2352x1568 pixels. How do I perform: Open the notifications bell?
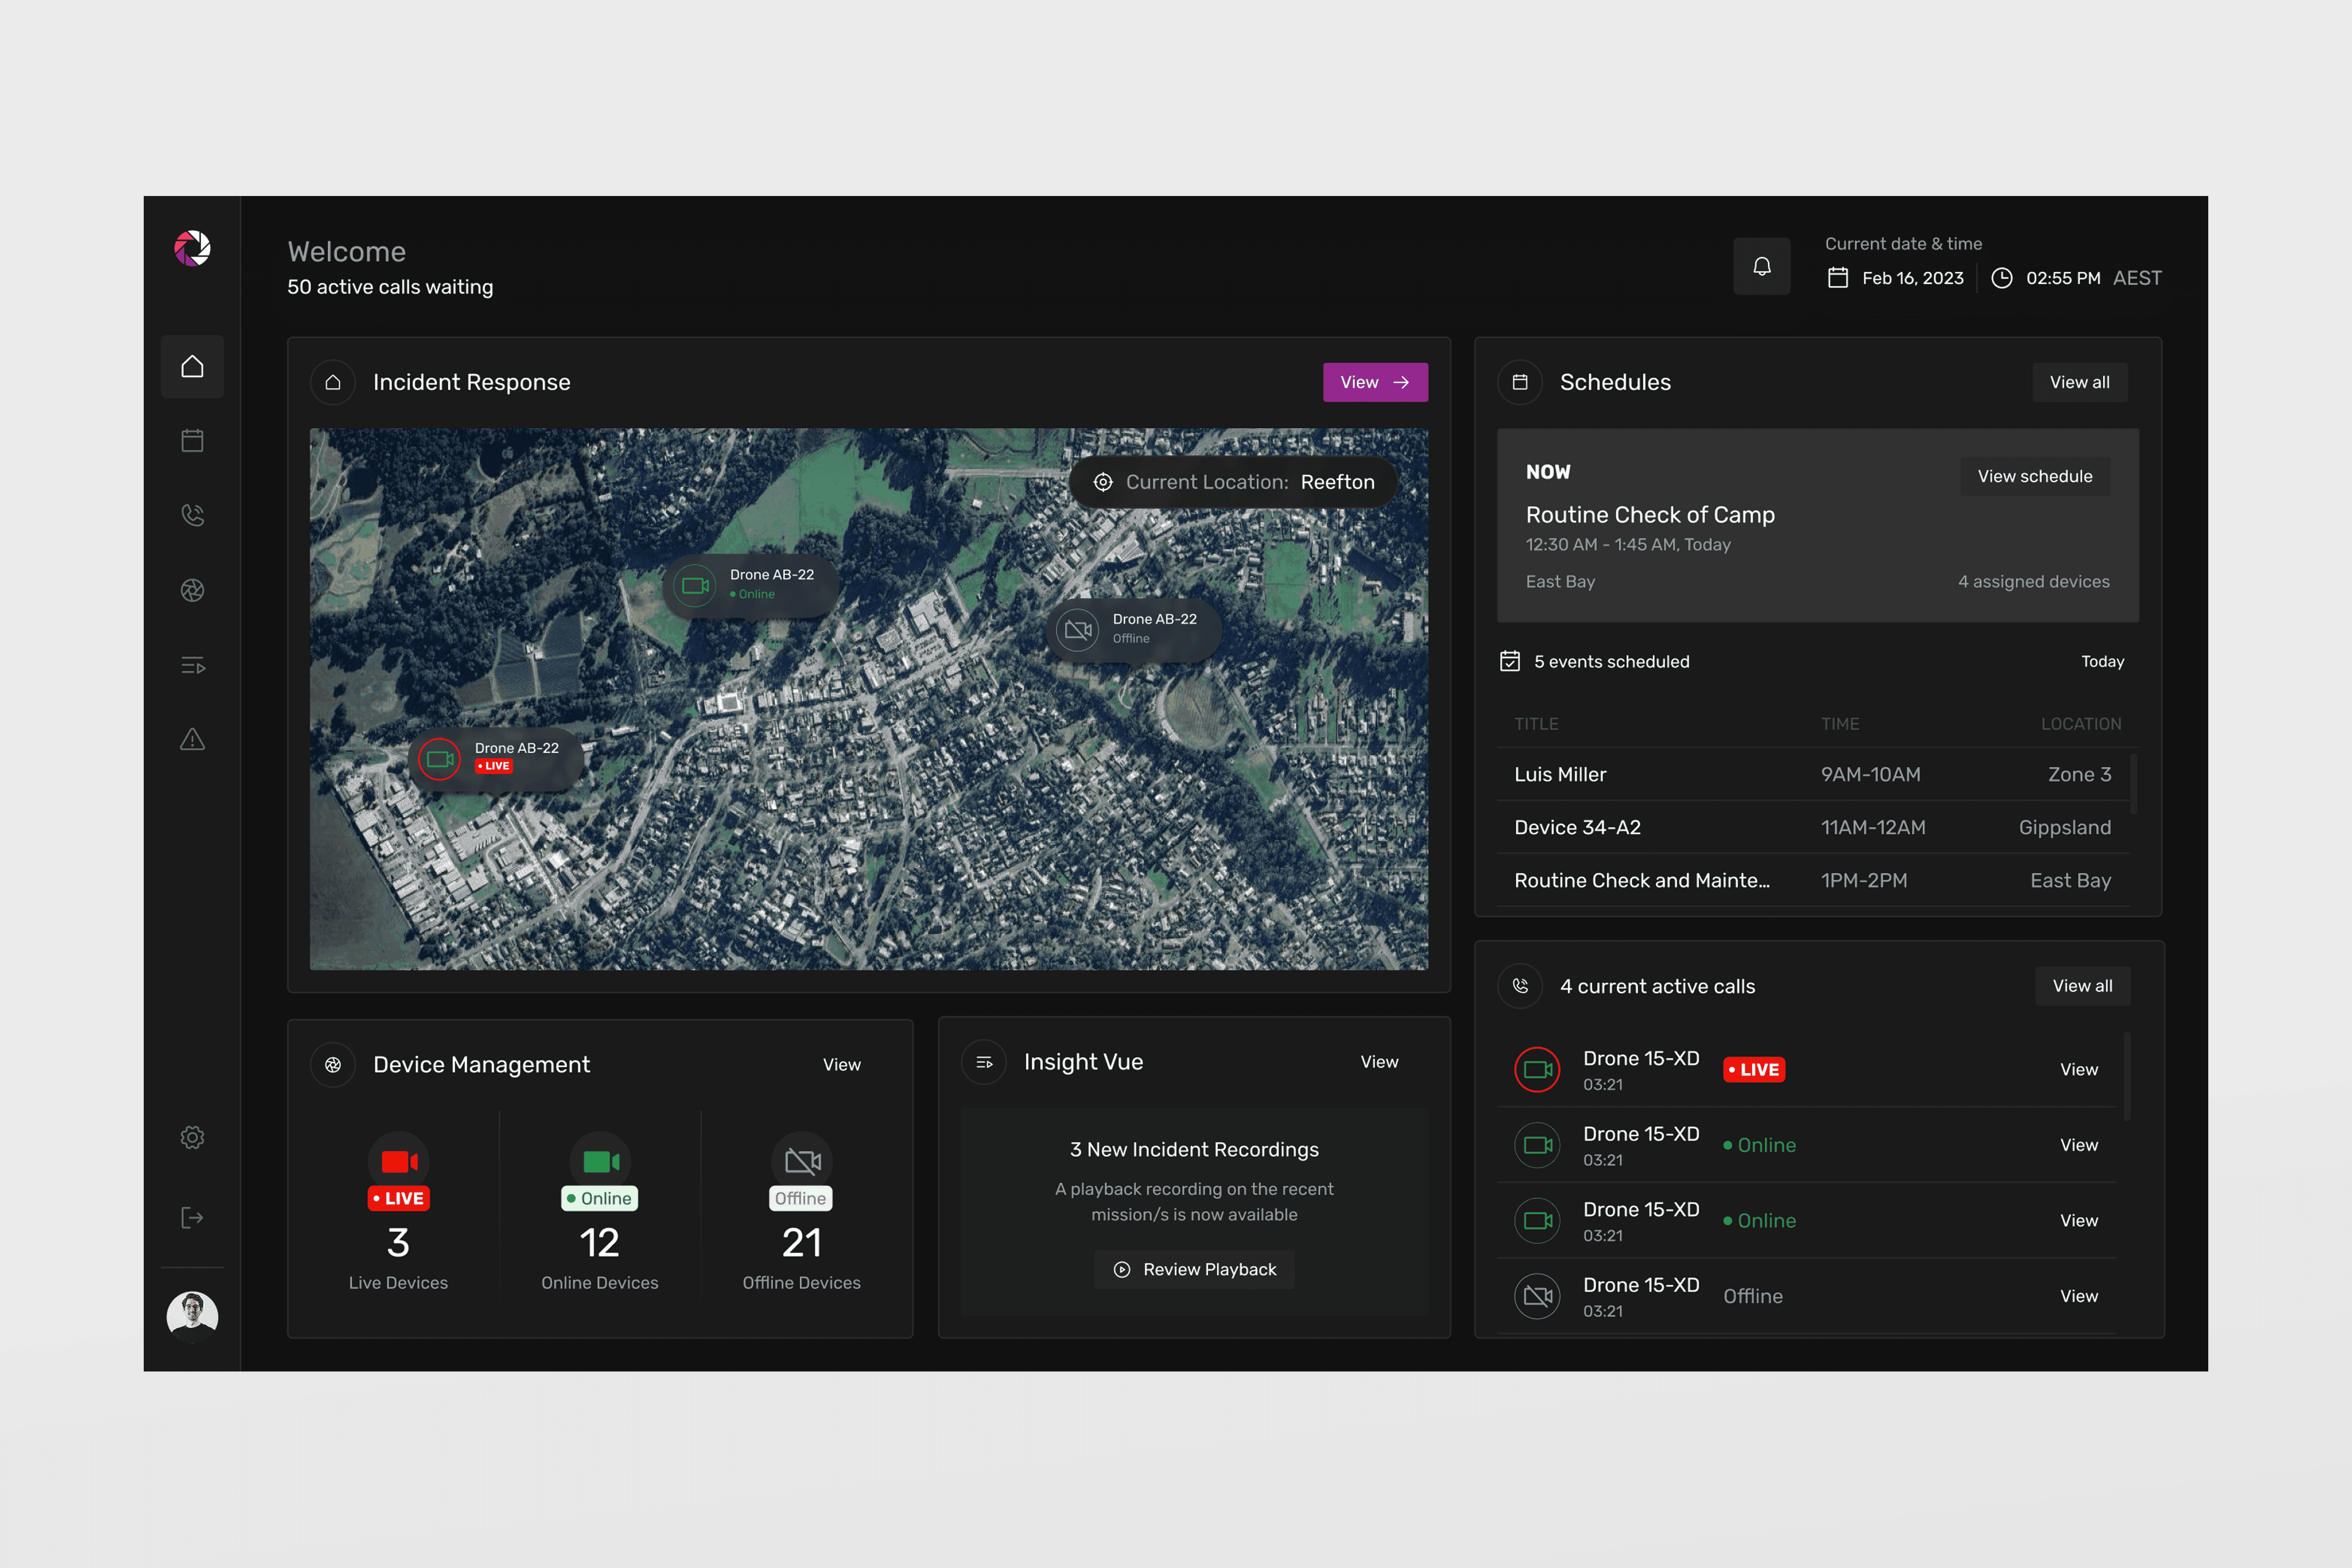coord(1761,266)
